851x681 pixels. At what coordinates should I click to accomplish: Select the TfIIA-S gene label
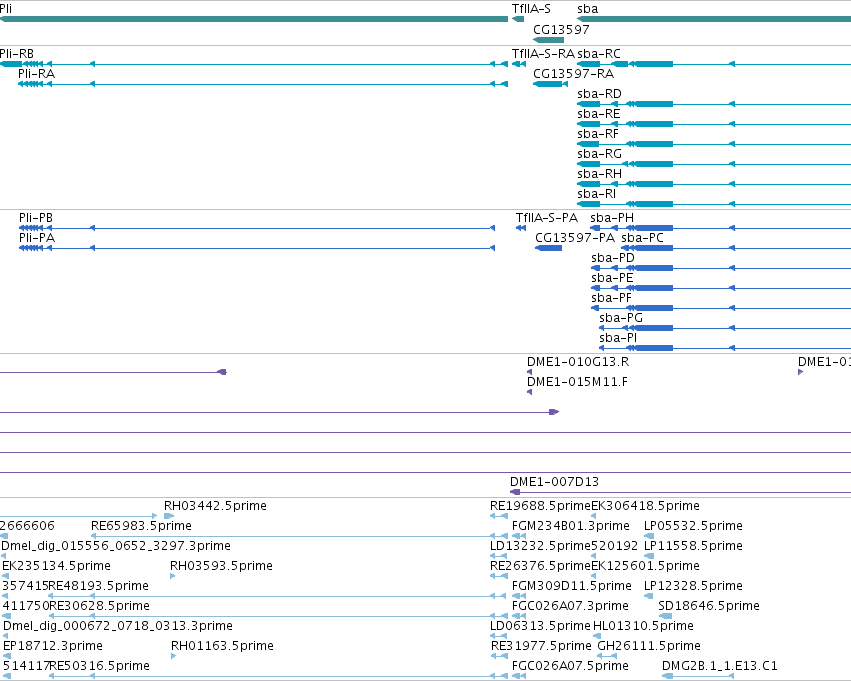coord(531,9)
